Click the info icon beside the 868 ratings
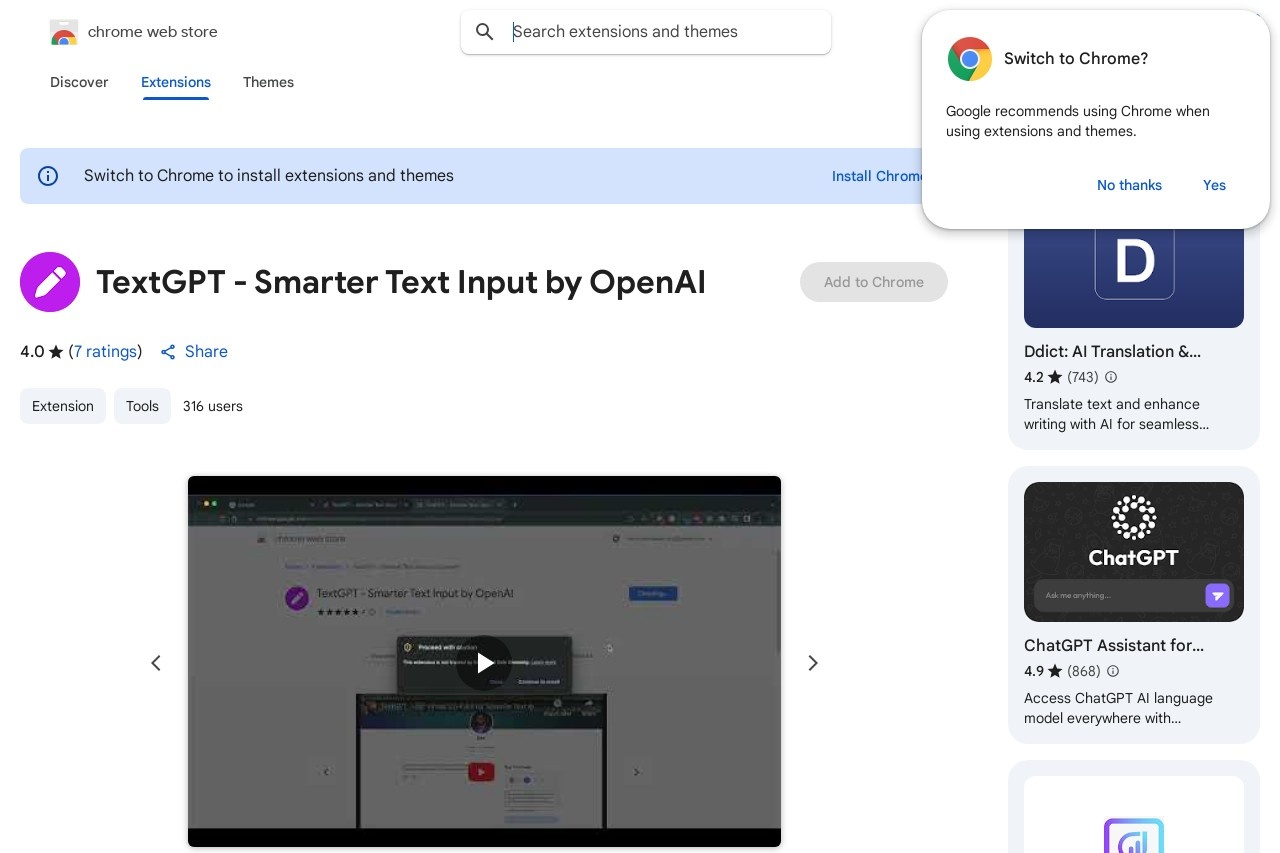The width and height of the screenshot is (1280, 853). coord(1113,671)
